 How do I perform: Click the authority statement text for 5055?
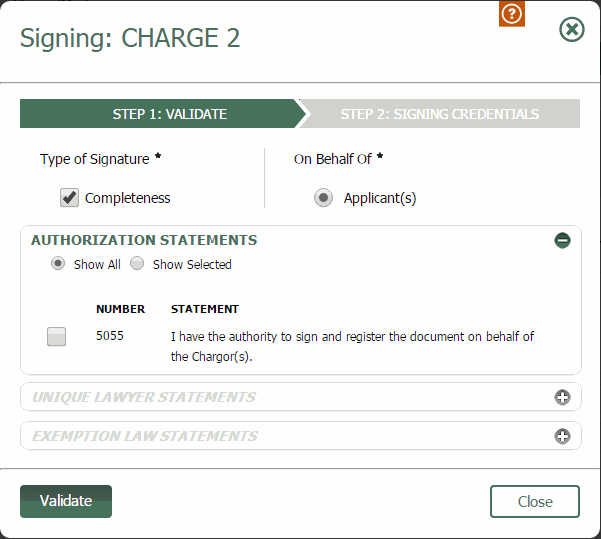[352, 347]
